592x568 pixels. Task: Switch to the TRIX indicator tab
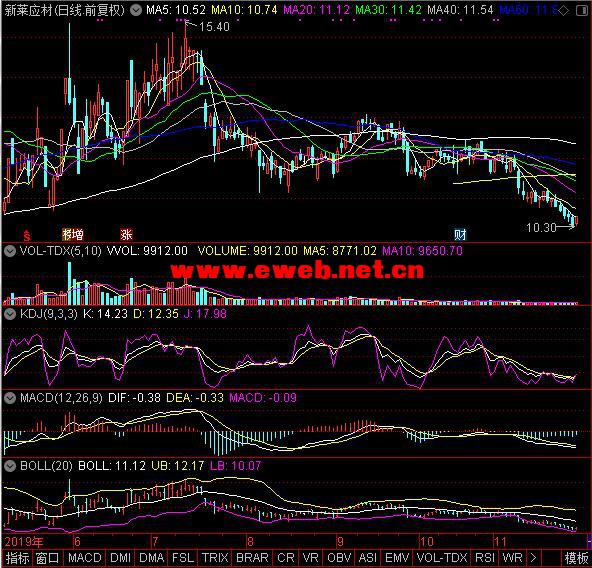coord(215,558)
